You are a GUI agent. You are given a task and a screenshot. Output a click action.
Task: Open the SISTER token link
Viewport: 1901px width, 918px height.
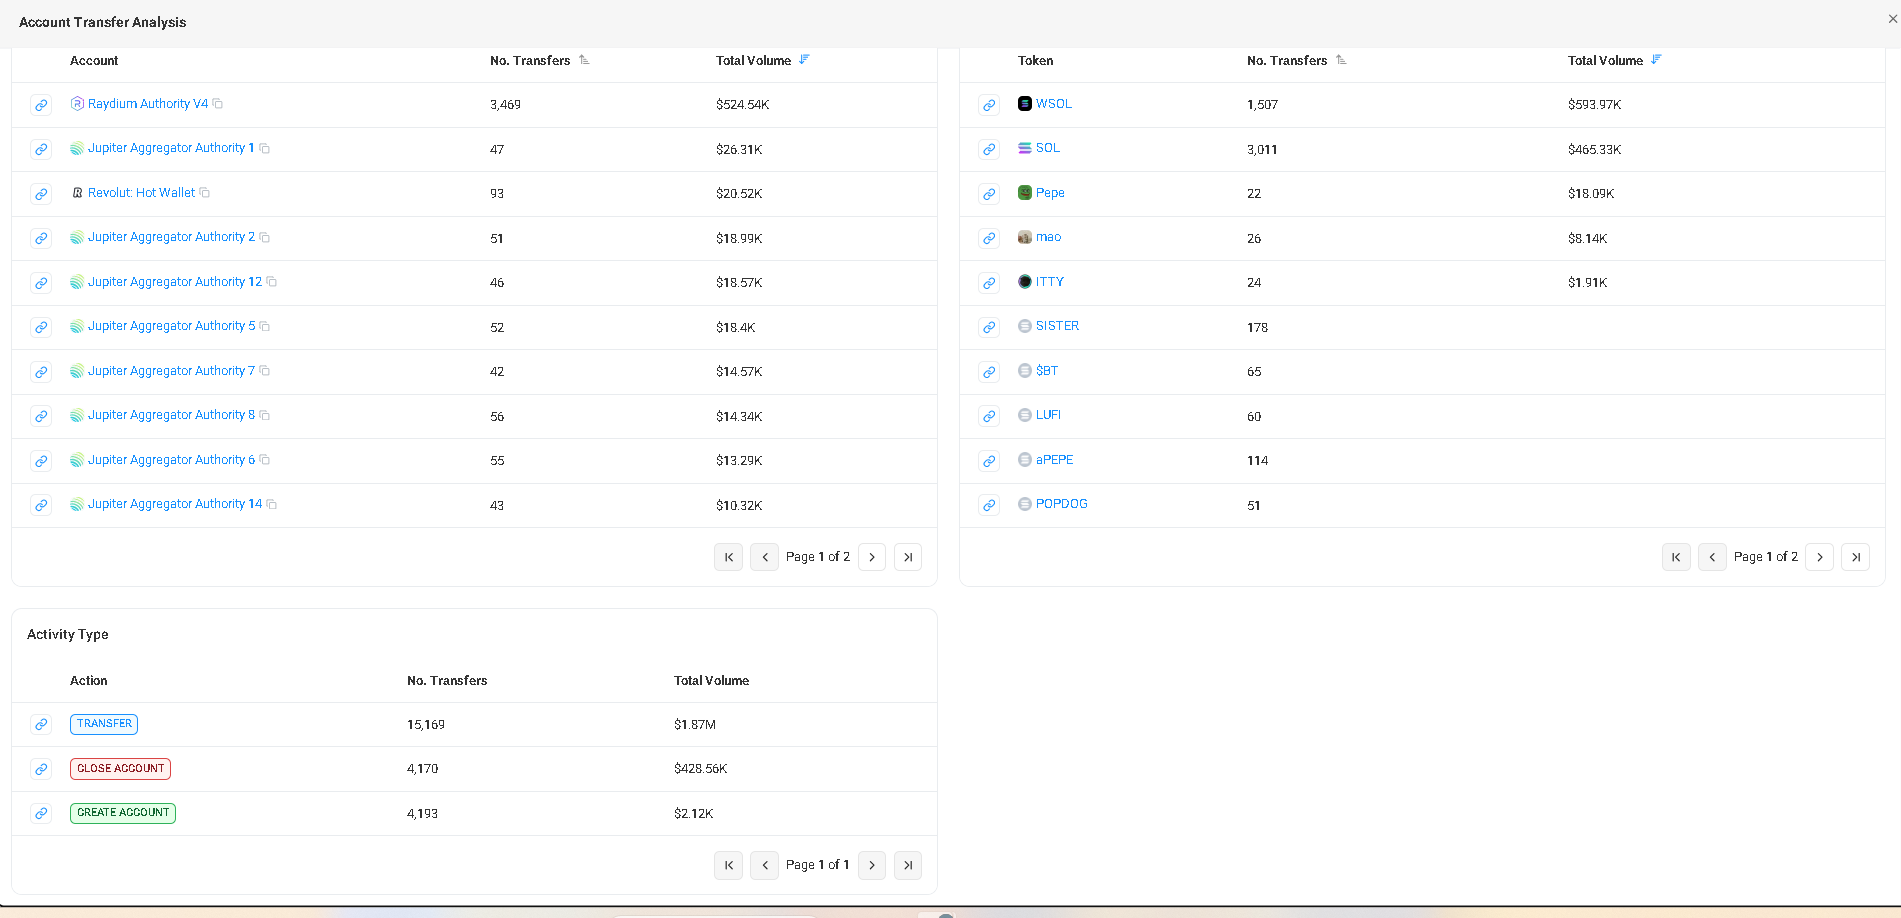[x=1057, y=326]
